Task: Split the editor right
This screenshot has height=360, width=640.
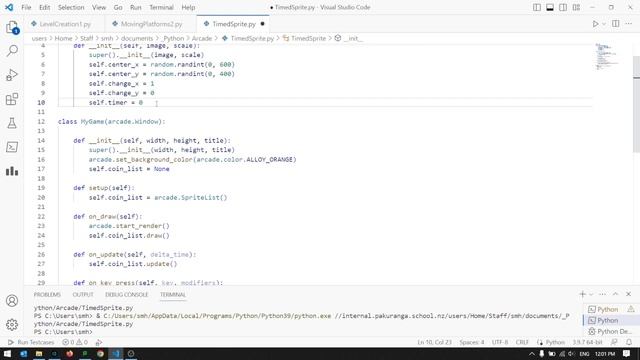Action: coord(616,24)
